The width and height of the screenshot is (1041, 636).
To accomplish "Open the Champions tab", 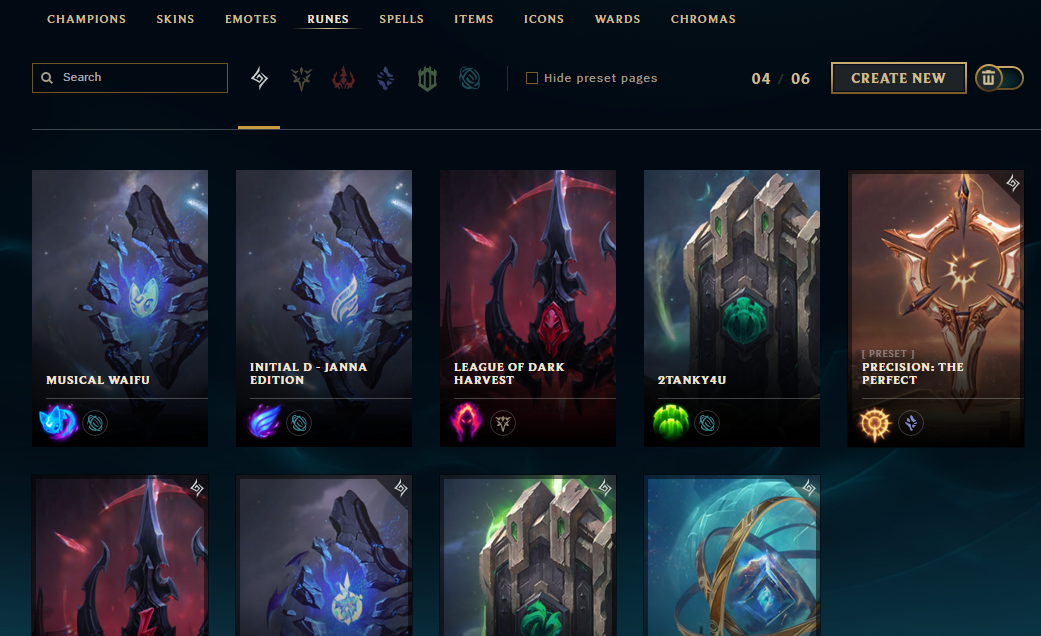I will click(x=86, y=19).
